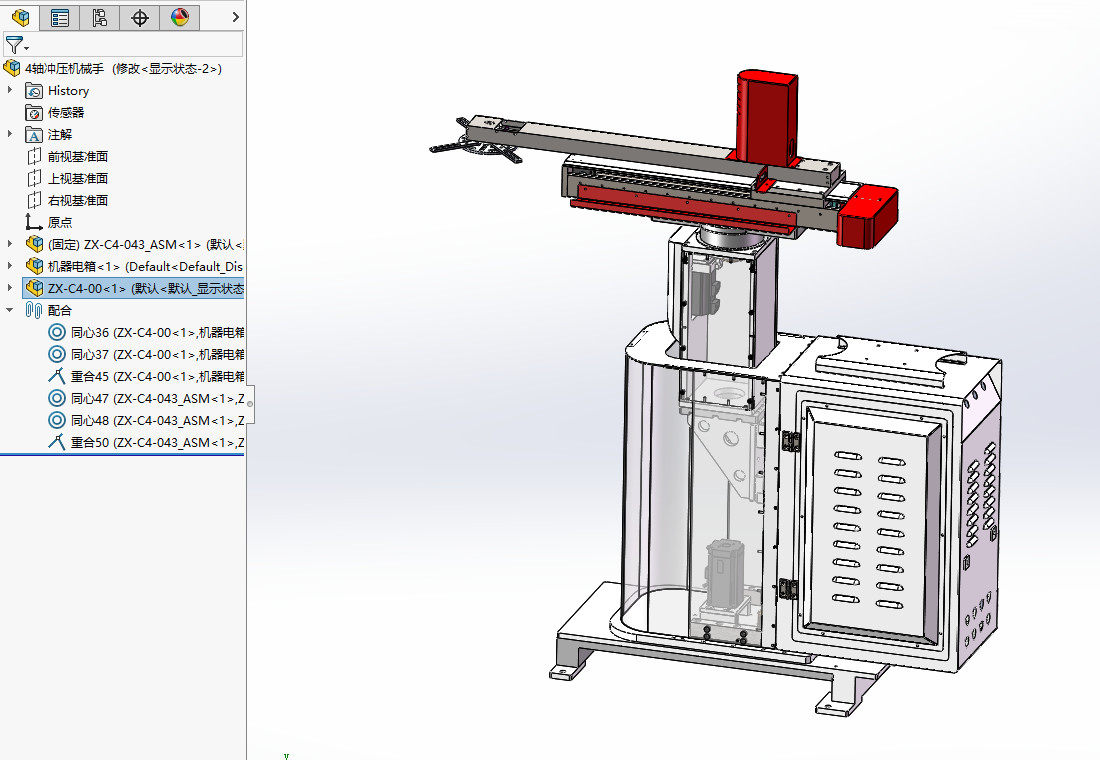The image size is (1100, 760).
Task: Select the 上视基准面 top plane
Action: coord(78,178)
